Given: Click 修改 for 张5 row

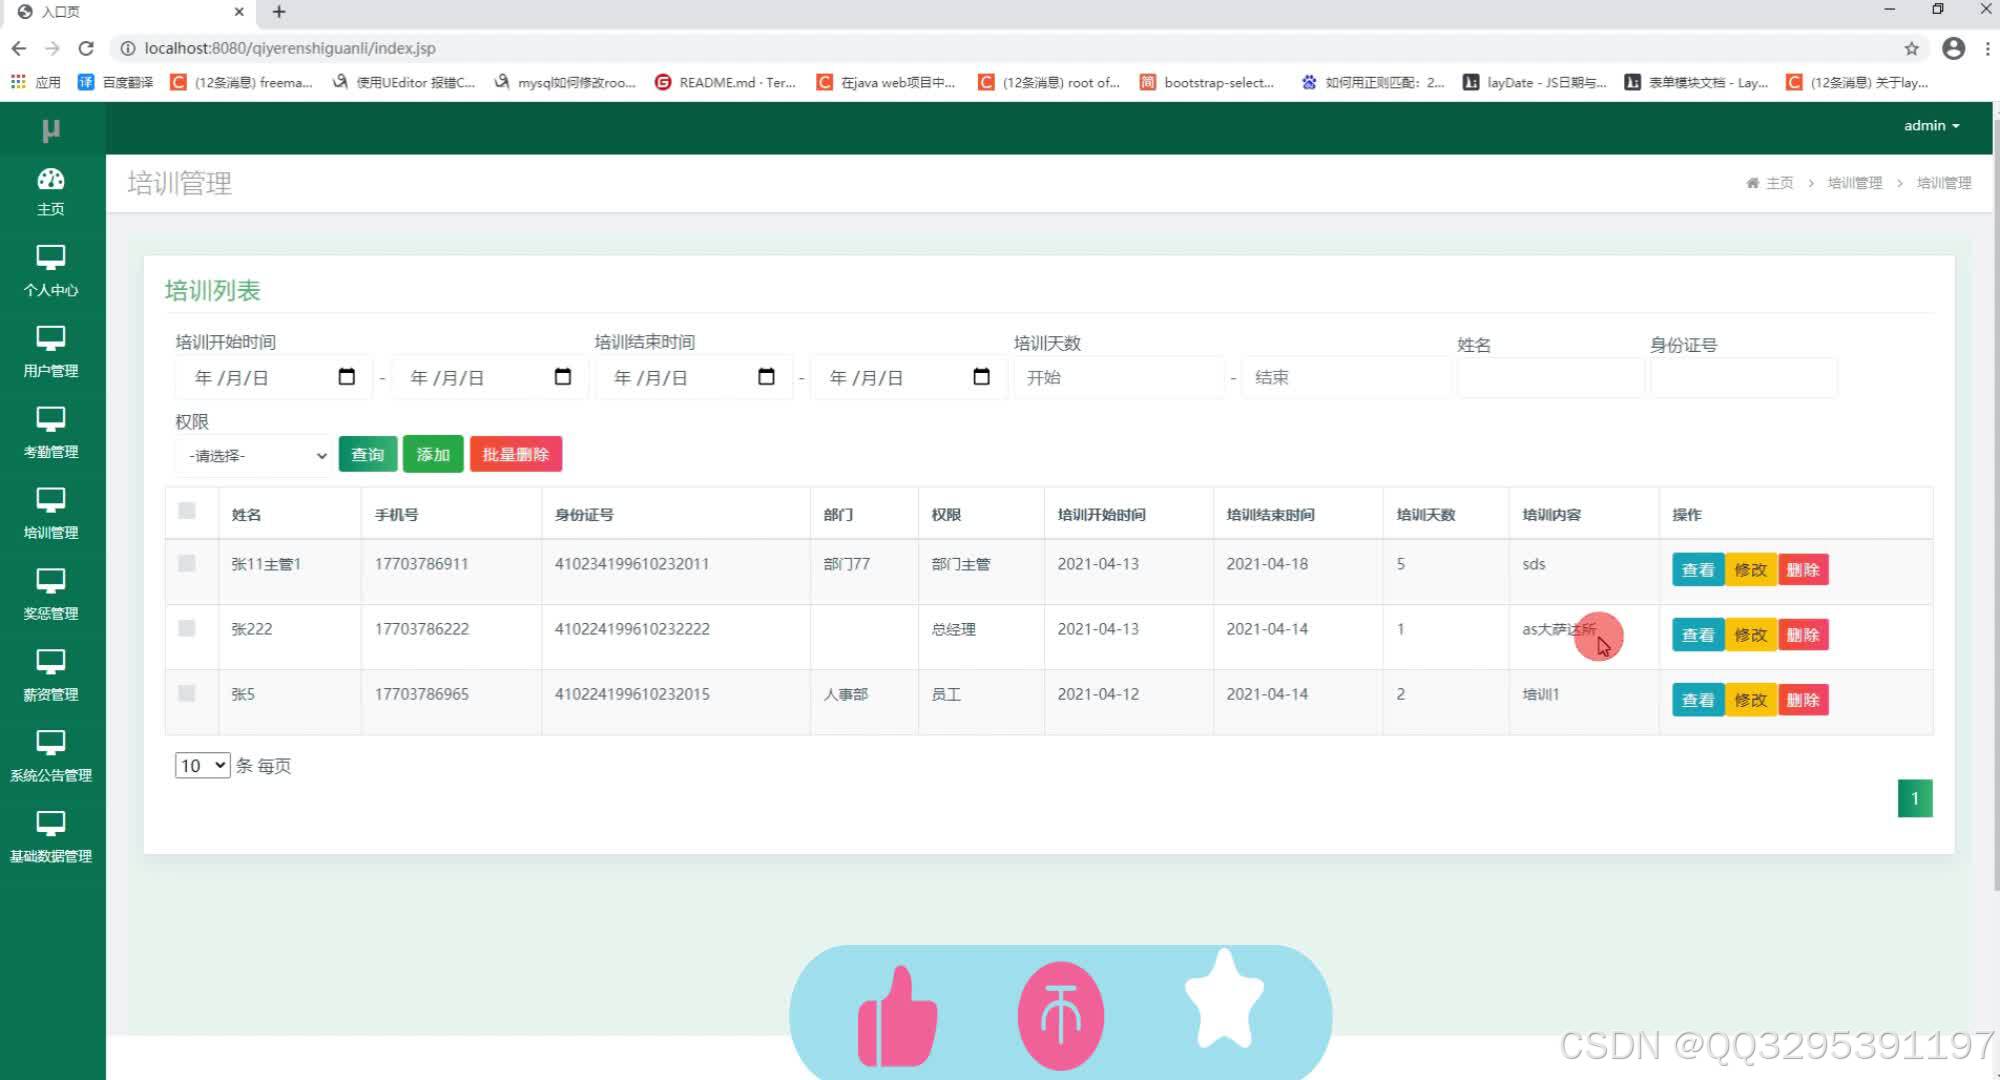Looking at the screenshot, I should (1750, 700).
